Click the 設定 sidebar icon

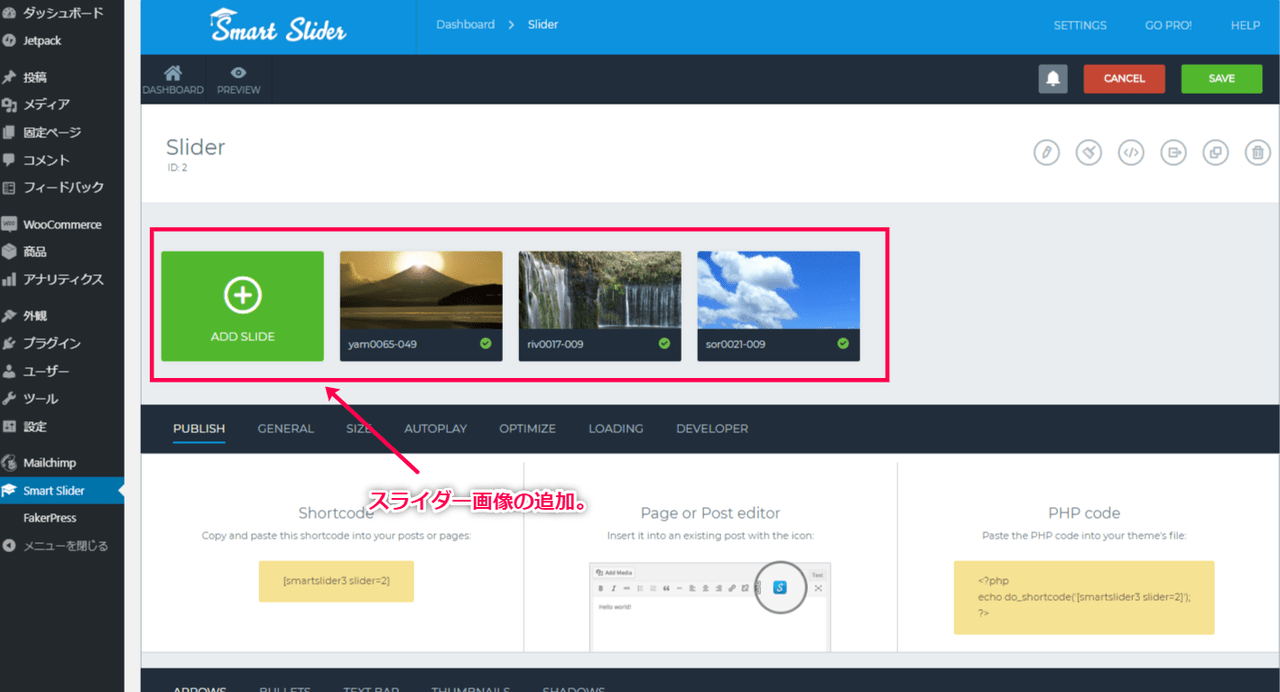10,426
